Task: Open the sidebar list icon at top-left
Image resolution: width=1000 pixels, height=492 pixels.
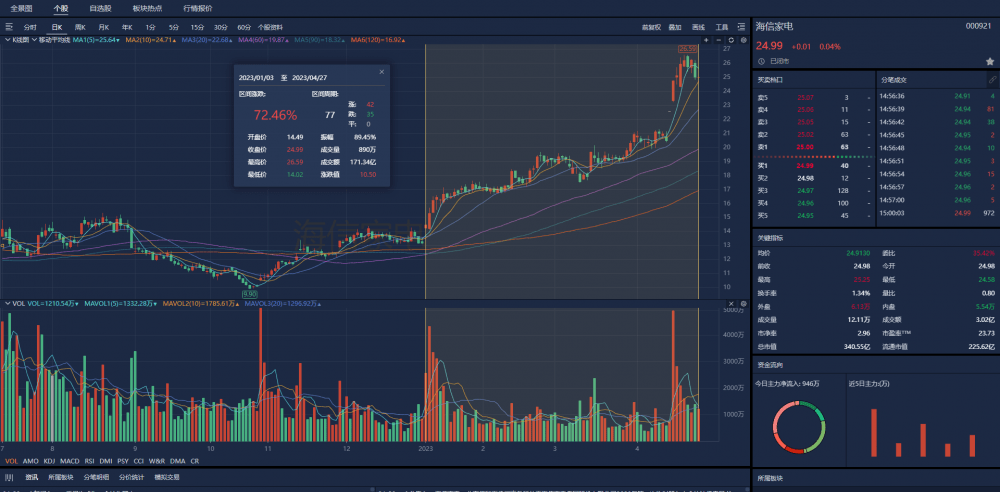Action: 8,27
